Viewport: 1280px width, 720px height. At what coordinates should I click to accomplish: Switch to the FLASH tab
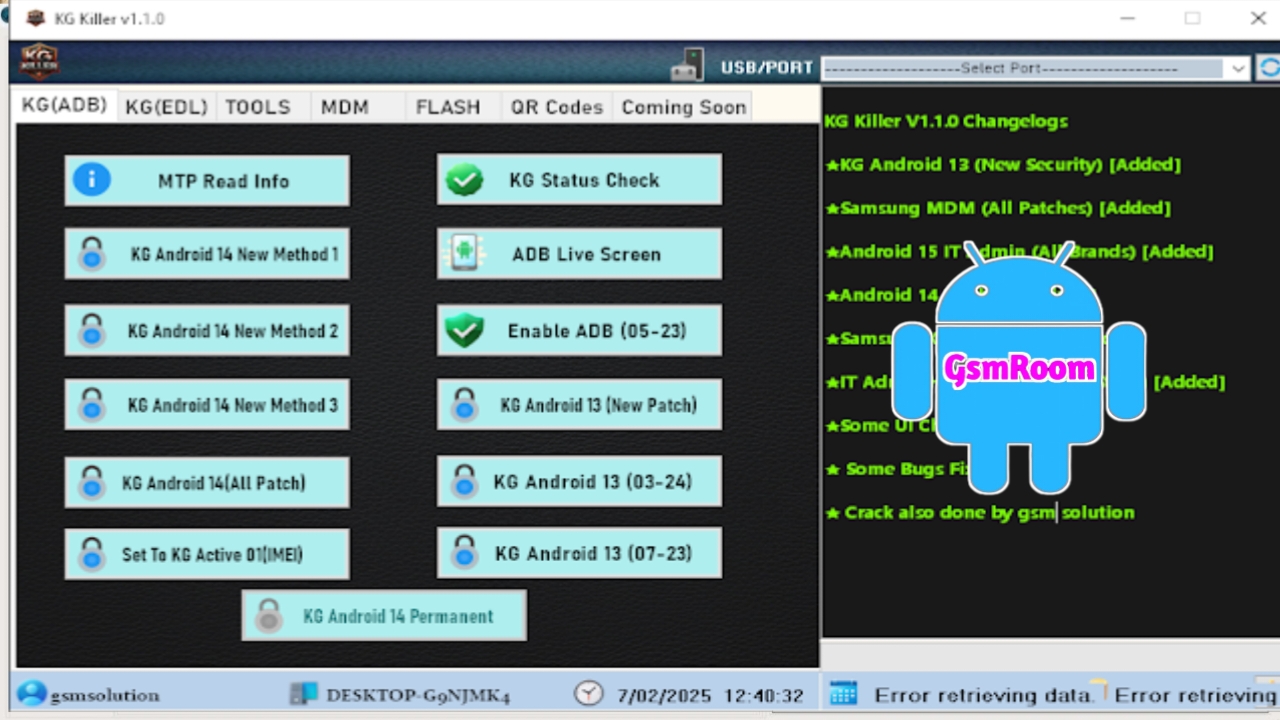[447, 107]
